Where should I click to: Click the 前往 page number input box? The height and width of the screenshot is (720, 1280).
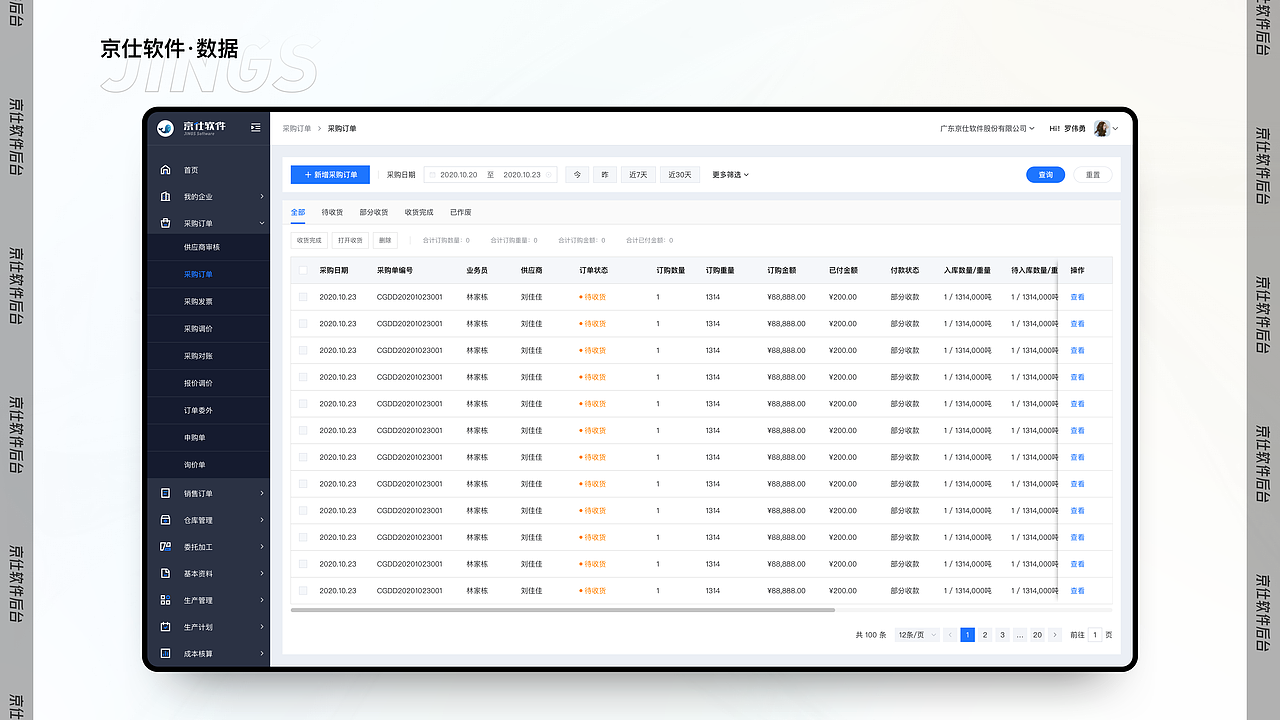pyautogui.click(x=1095, y=635)
